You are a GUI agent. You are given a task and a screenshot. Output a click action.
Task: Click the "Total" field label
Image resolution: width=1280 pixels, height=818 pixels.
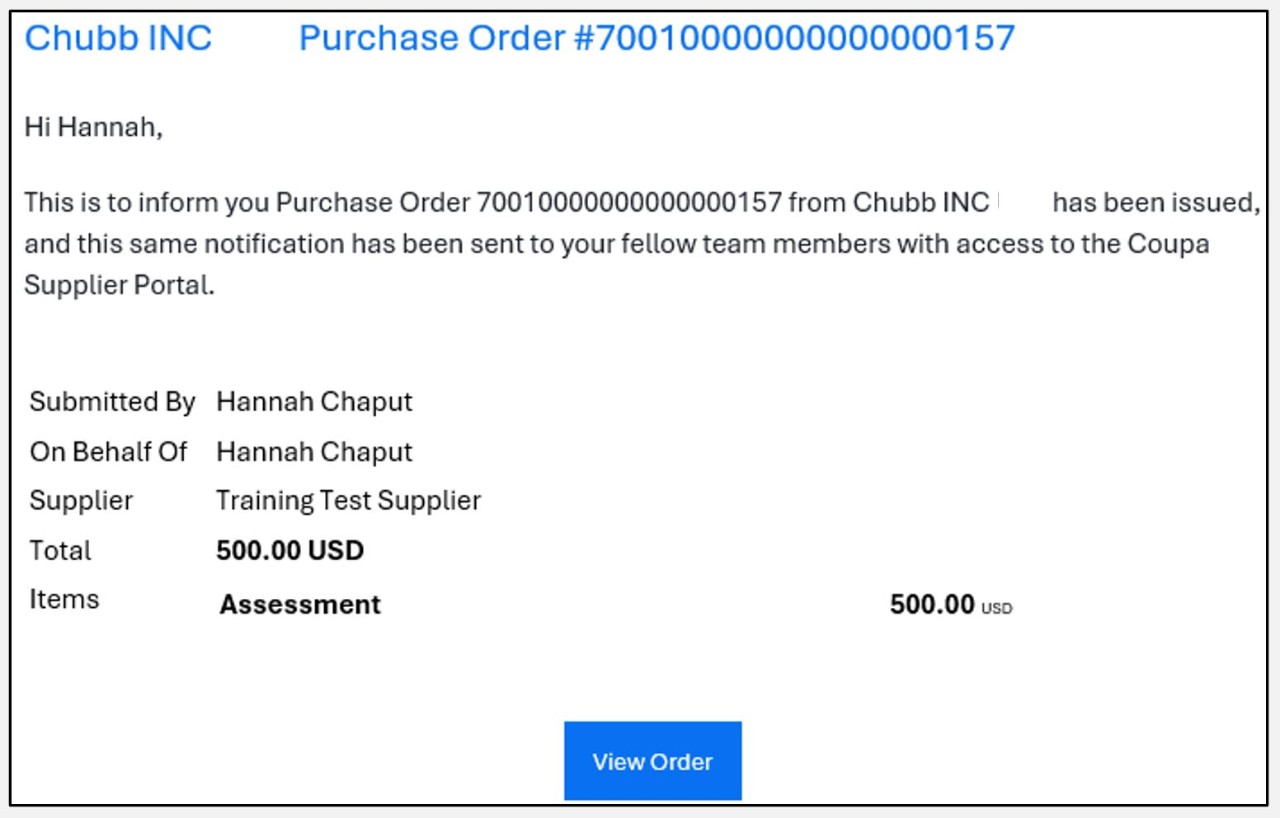60,551
